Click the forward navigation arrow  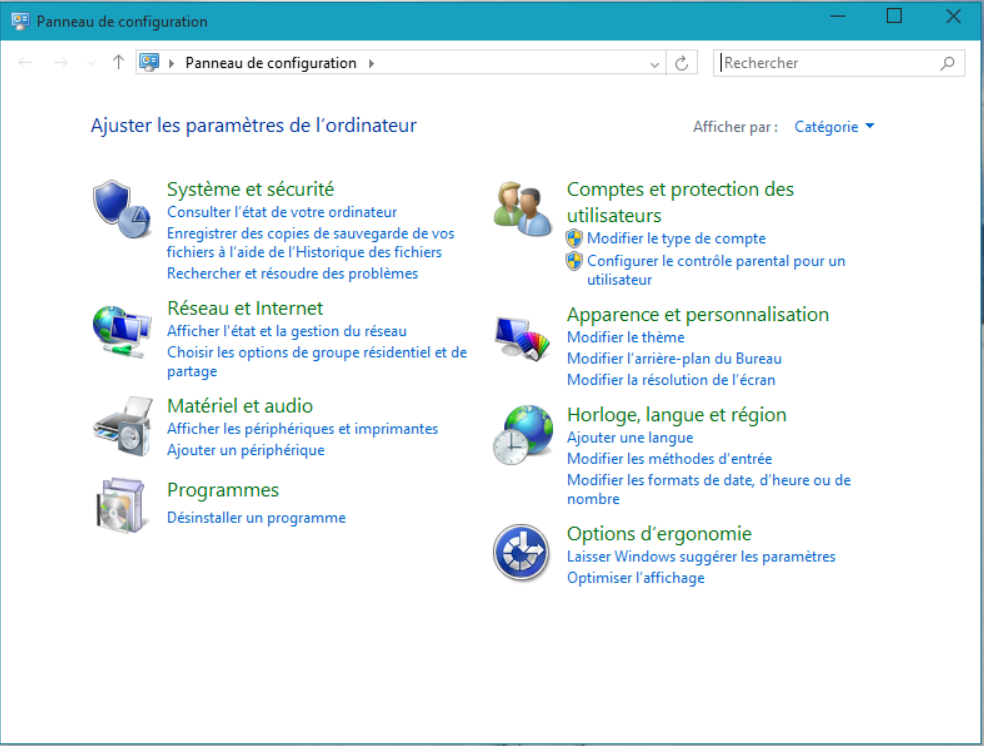pos(60,63)
